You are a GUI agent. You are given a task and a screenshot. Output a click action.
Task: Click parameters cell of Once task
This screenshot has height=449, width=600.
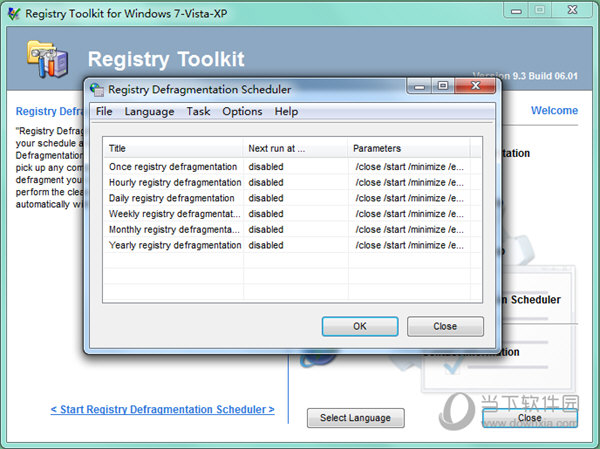(409, 167)
